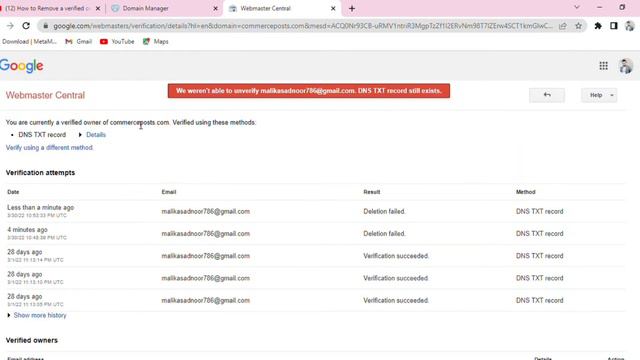Open the YouTube bookmark
This screenshot has height=360, width=640.
pyautogui.click(x=117, y=41)
